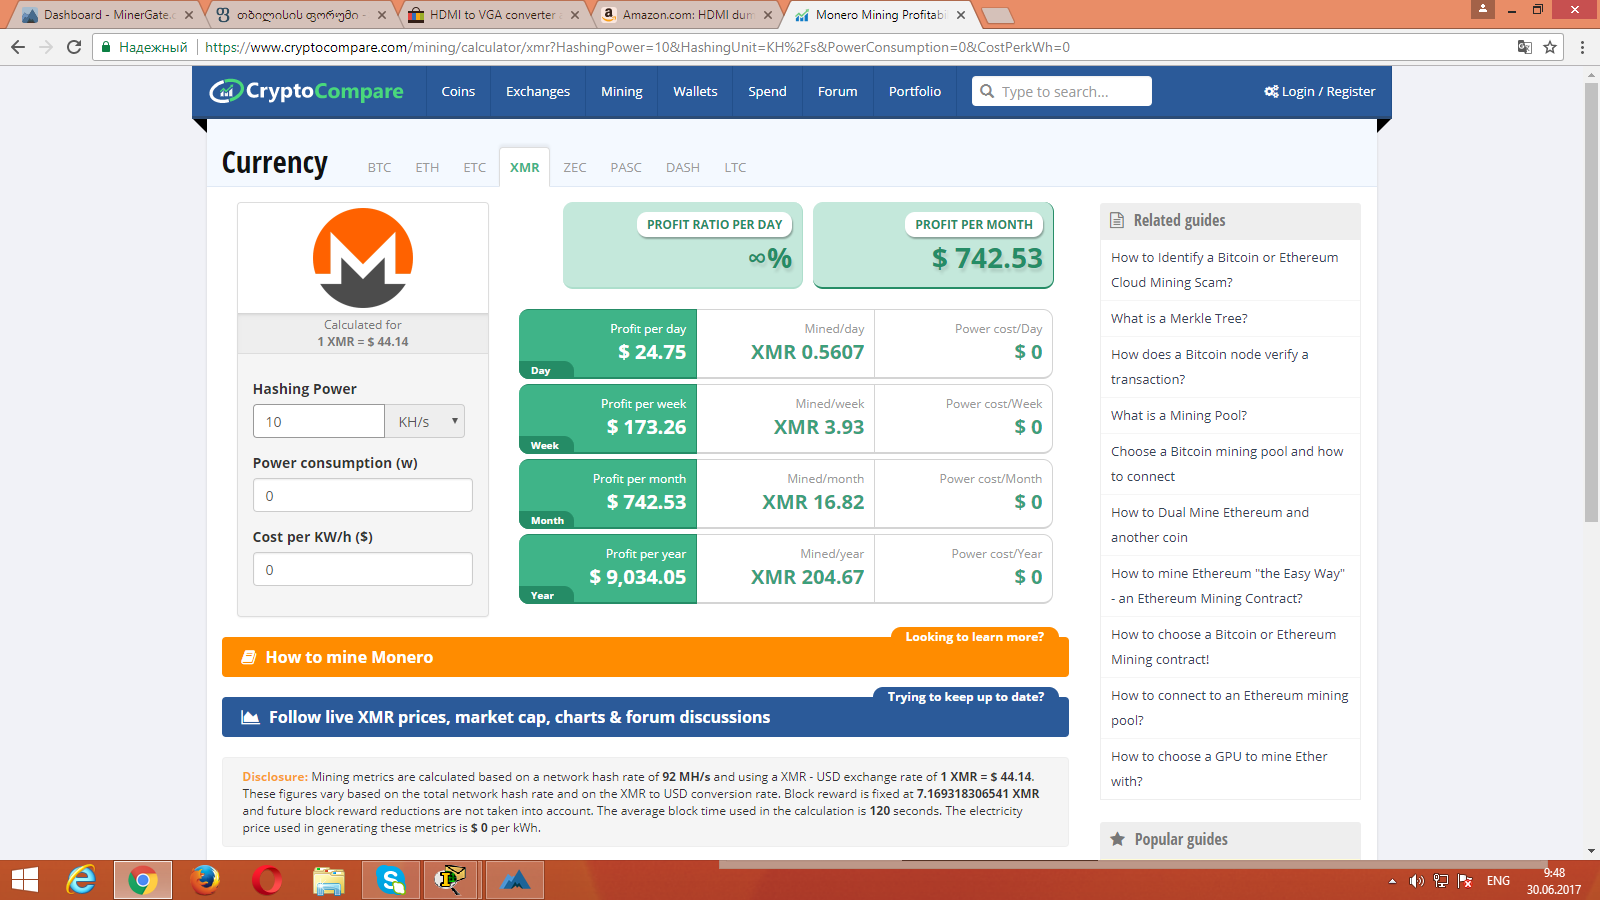Open the Spend menu
The width and height of the screenshot is (1600, 900).
tap(767, 91)
